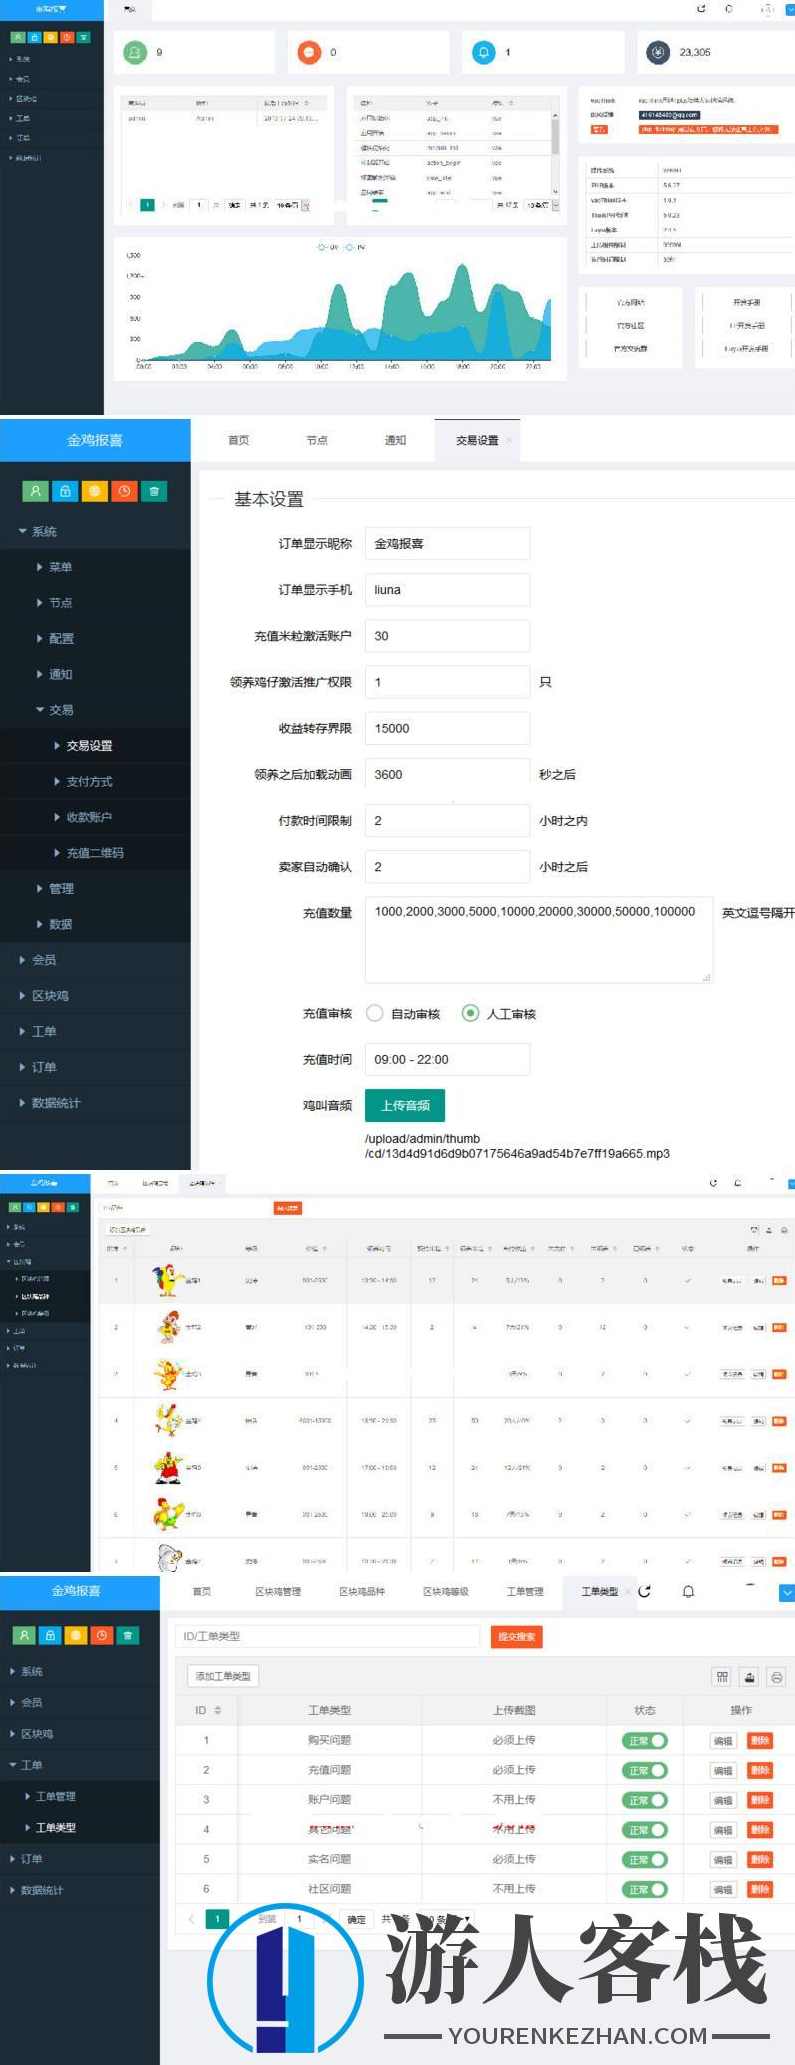Viewport: 795px width, 2065px height.
Task: Toggle 正常 status switch for 账户问题
Action: (x=644, y=1800)
